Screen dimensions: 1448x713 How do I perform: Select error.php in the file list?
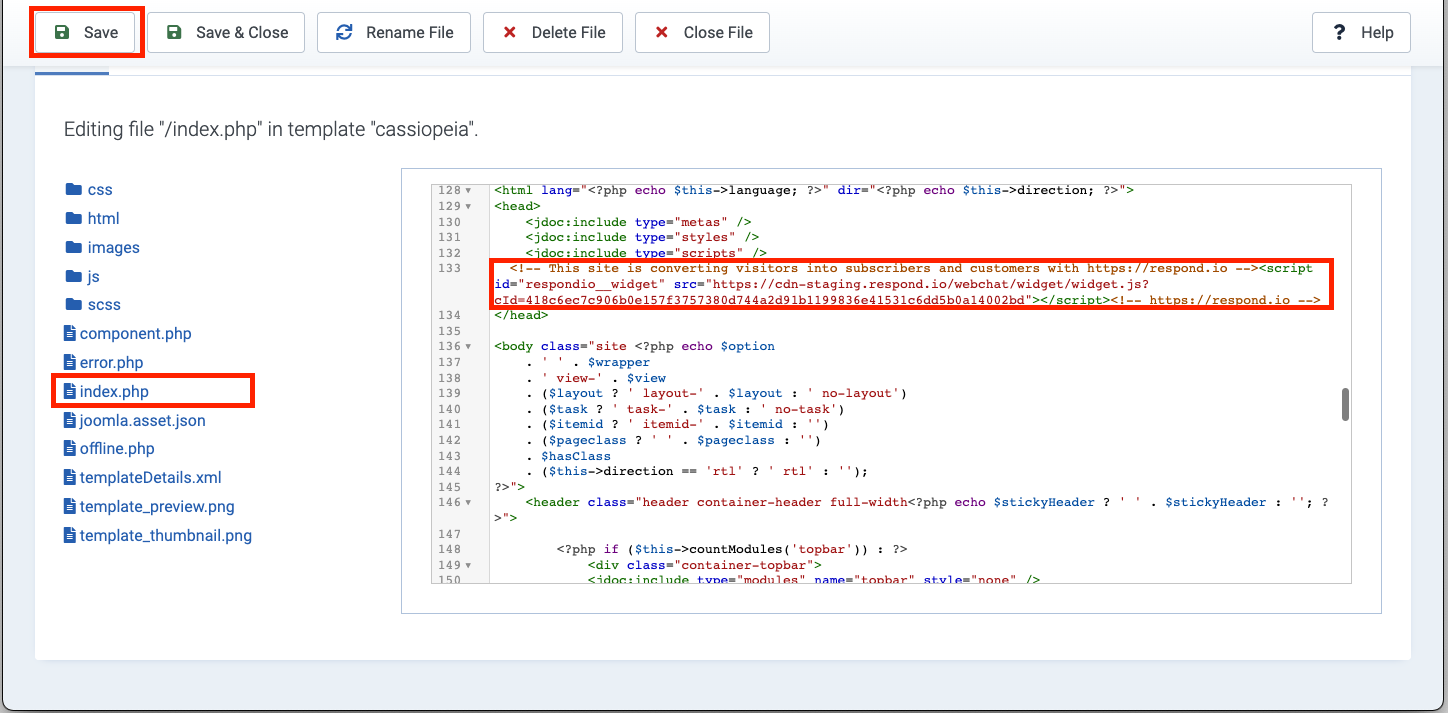(x=103, y=363)
